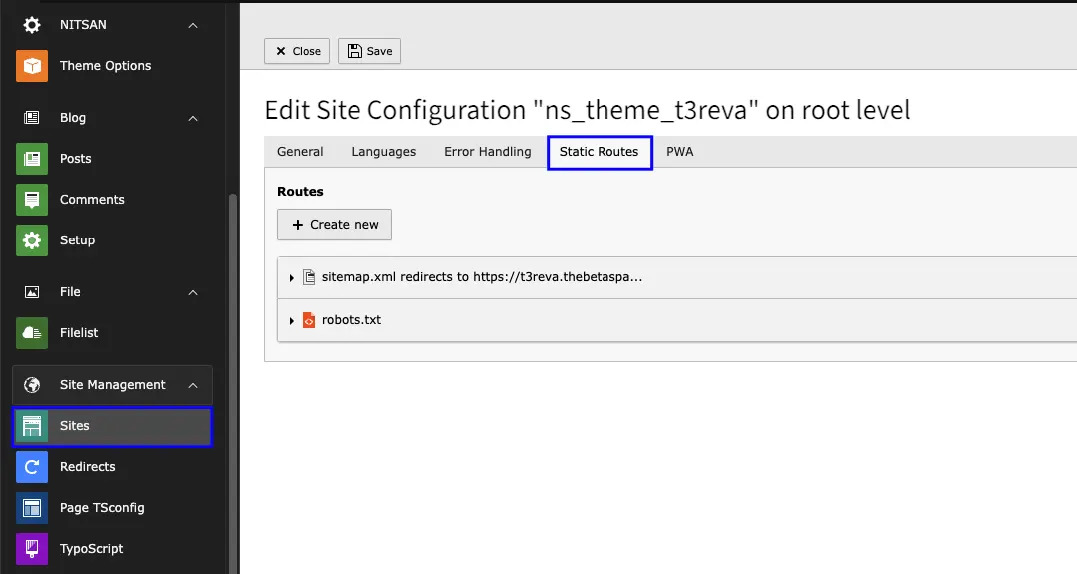Create new static route

click(x=335, y=225)
